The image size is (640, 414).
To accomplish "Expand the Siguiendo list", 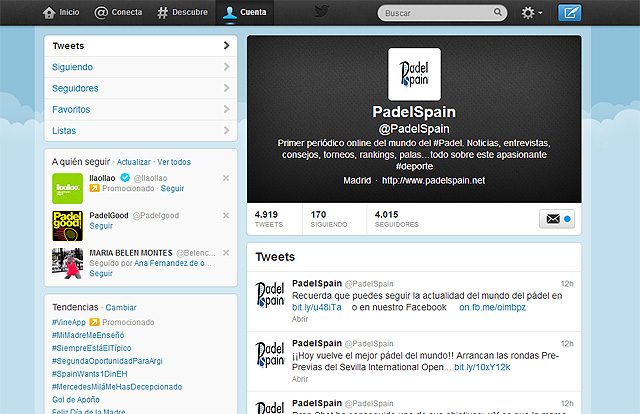I will click(x=140, y=67).
